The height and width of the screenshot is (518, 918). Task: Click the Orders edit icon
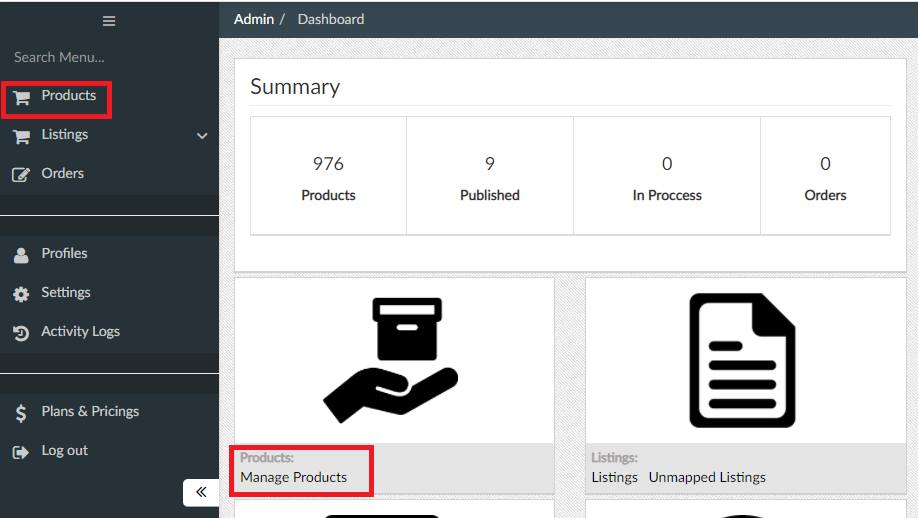click(x=21, y=174)
